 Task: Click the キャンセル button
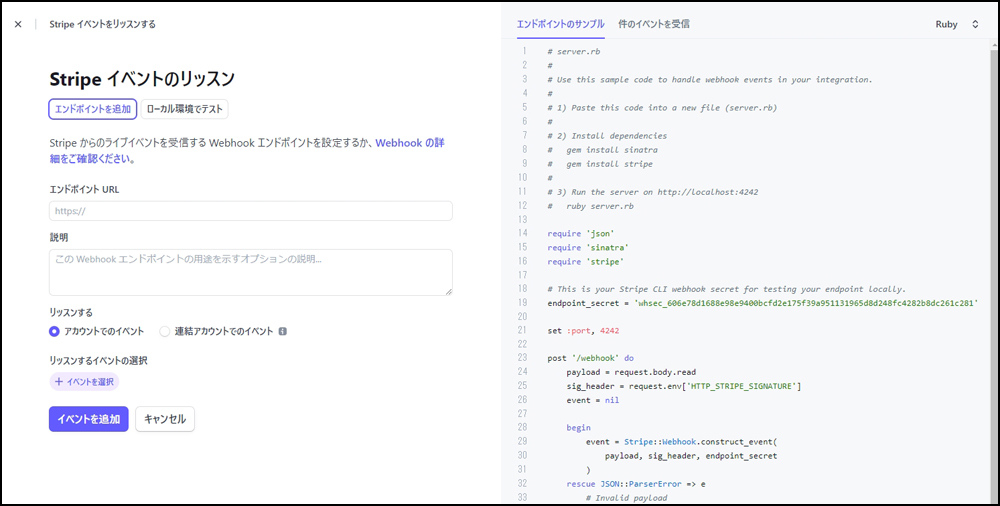(x=165, y=419)
